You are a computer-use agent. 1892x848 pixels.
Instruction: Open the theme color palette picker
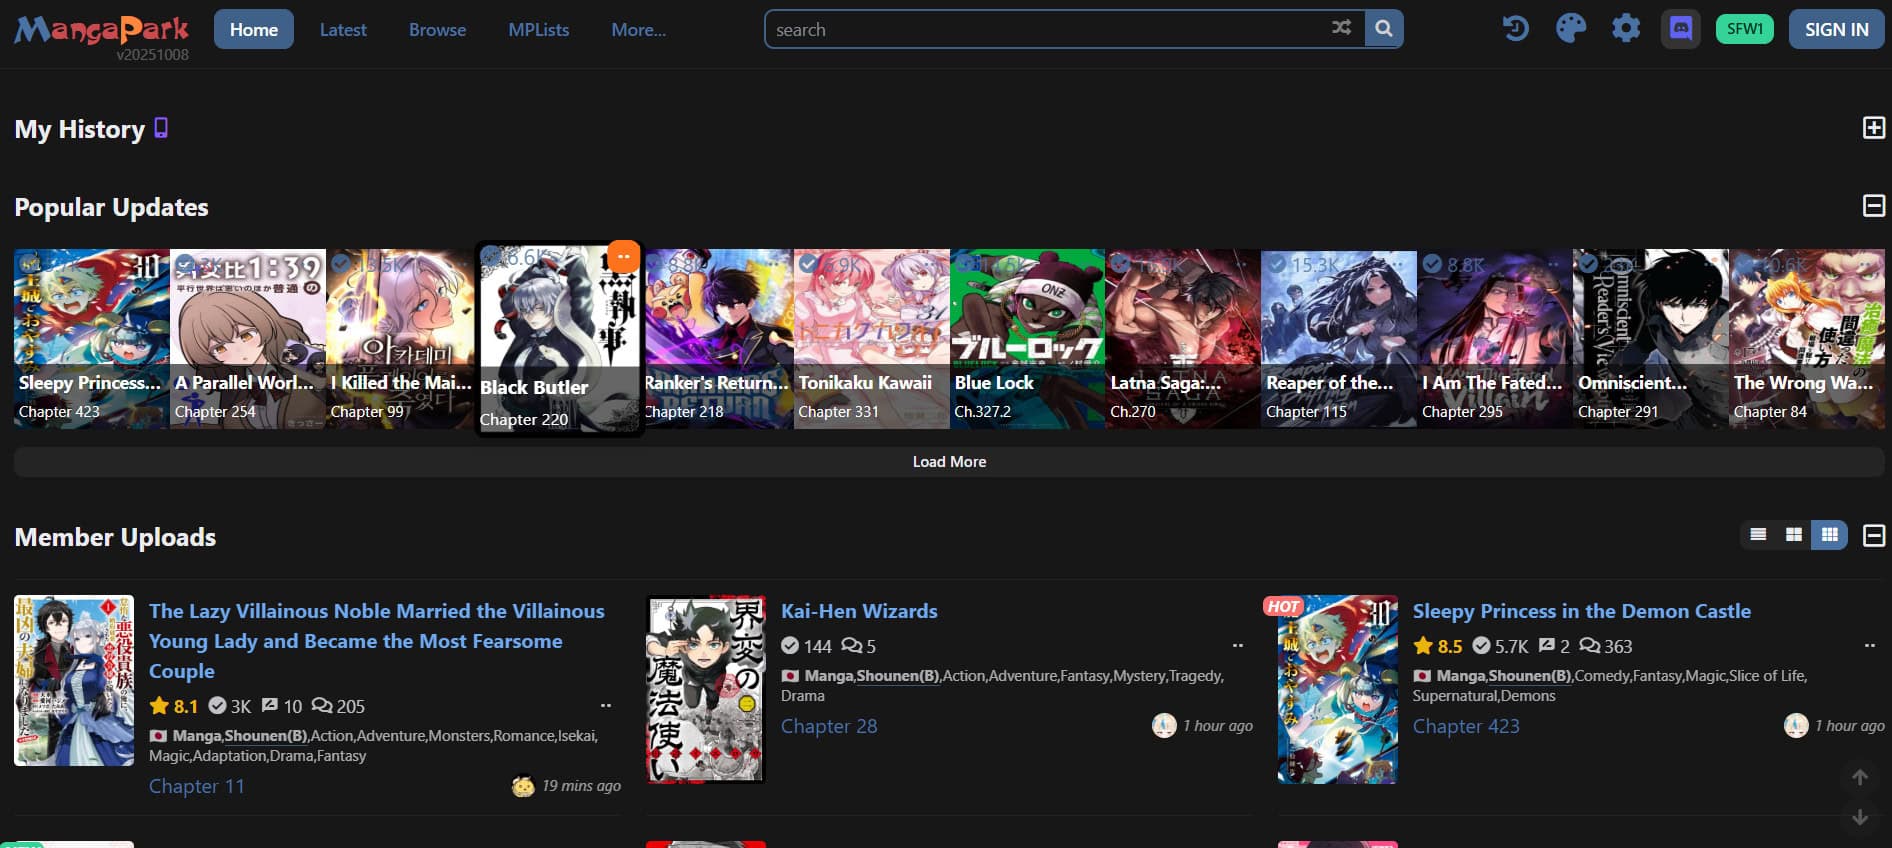[1570, 29]
